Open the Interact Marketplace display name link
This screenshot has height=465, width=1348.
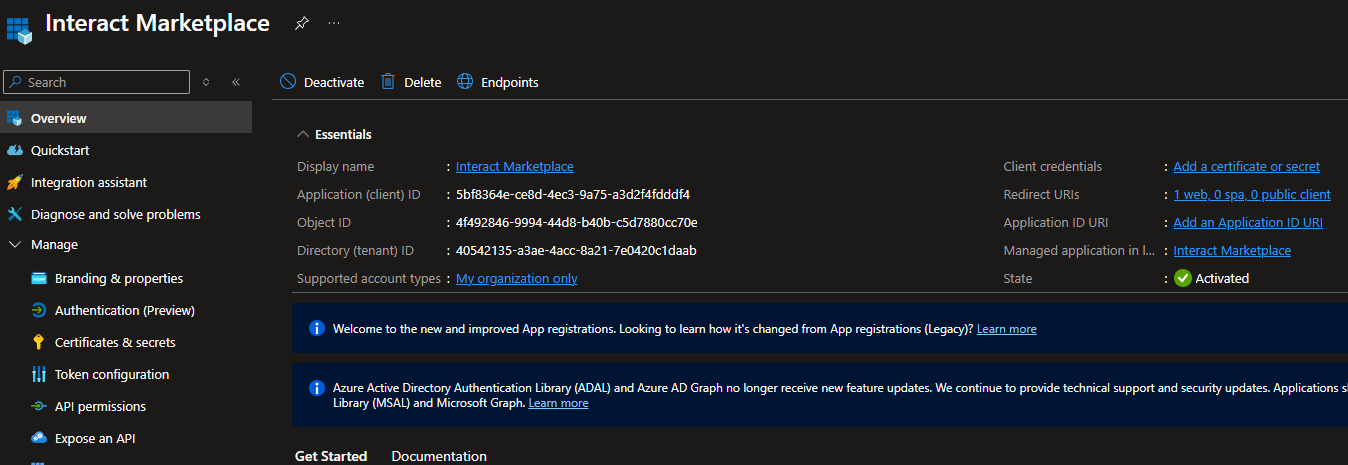click(x=515, y=166)
